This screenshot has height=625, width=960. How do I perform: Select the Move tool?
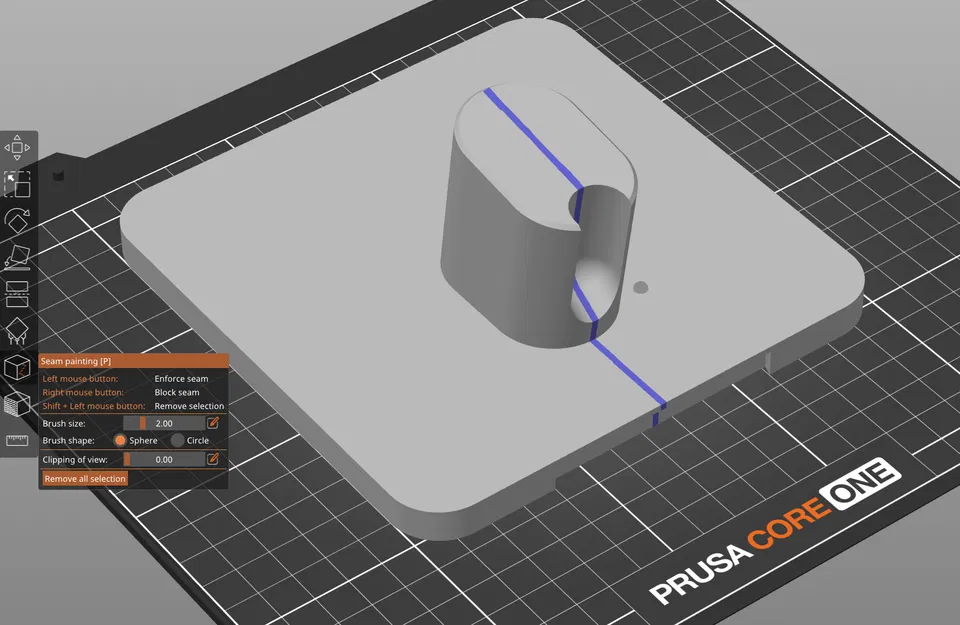[17, 148]
